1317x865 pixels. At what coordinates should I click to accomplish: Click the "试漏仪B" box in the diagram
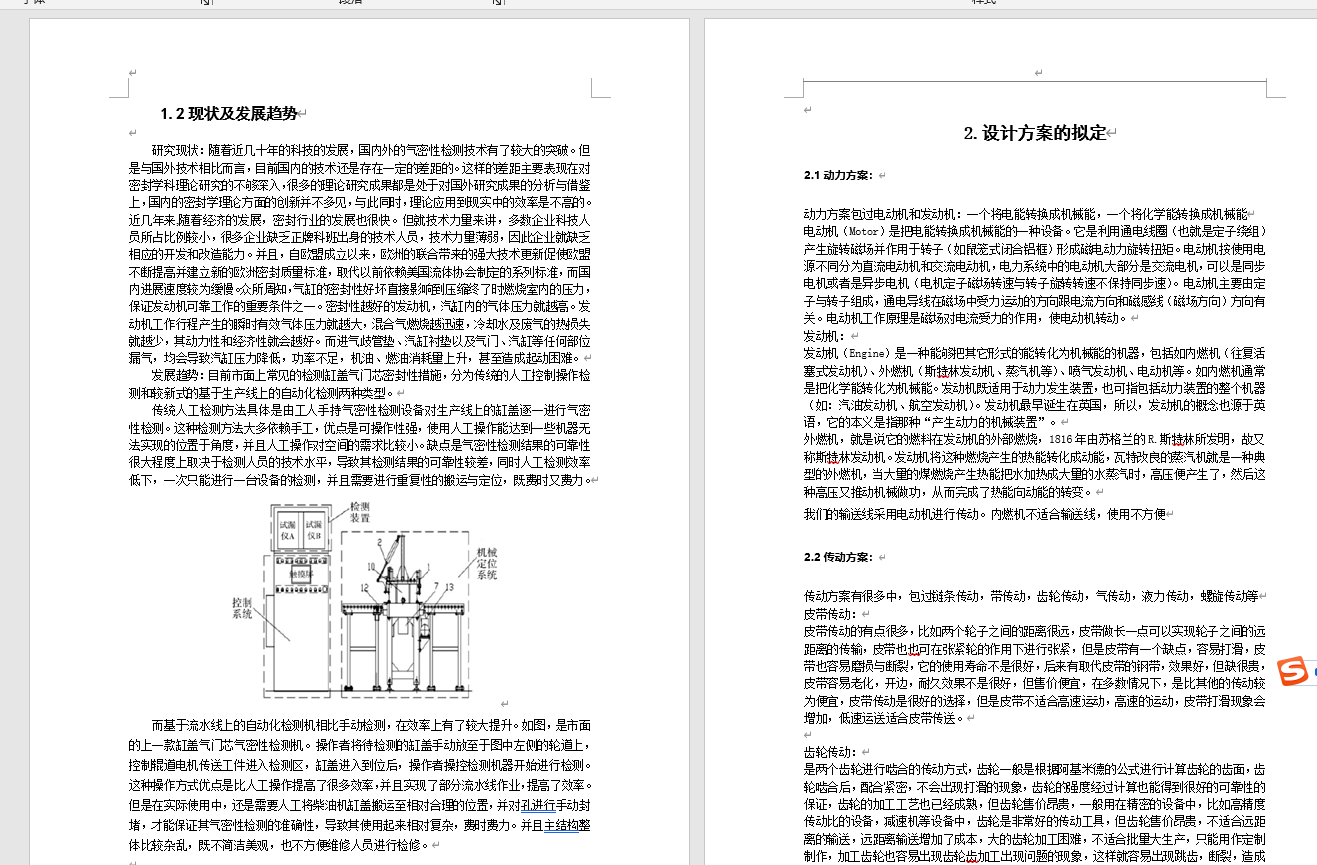point(313,530)
